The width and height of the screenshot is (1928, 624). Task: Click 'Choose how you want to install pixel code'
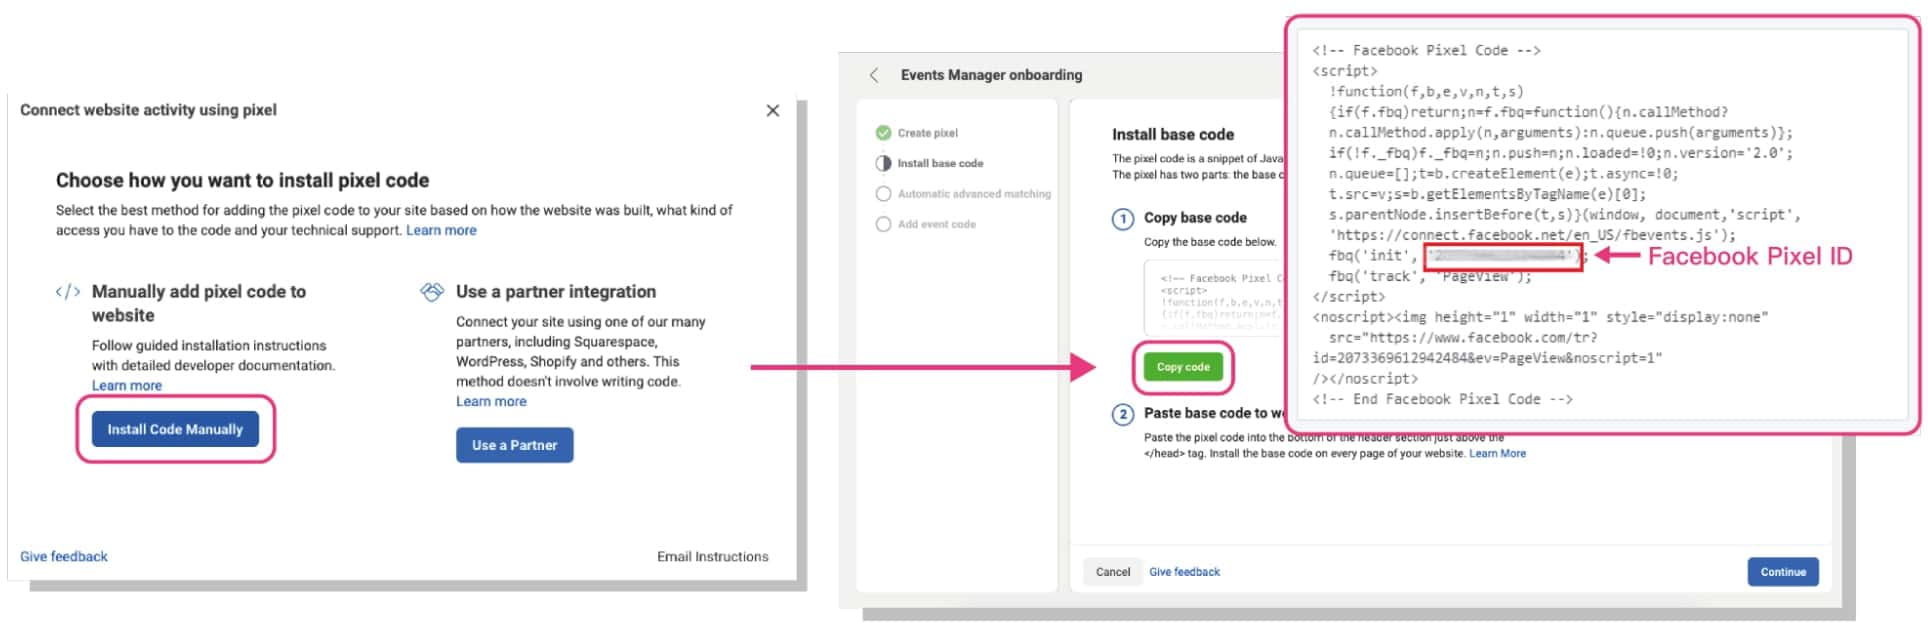tap(242, 180)
